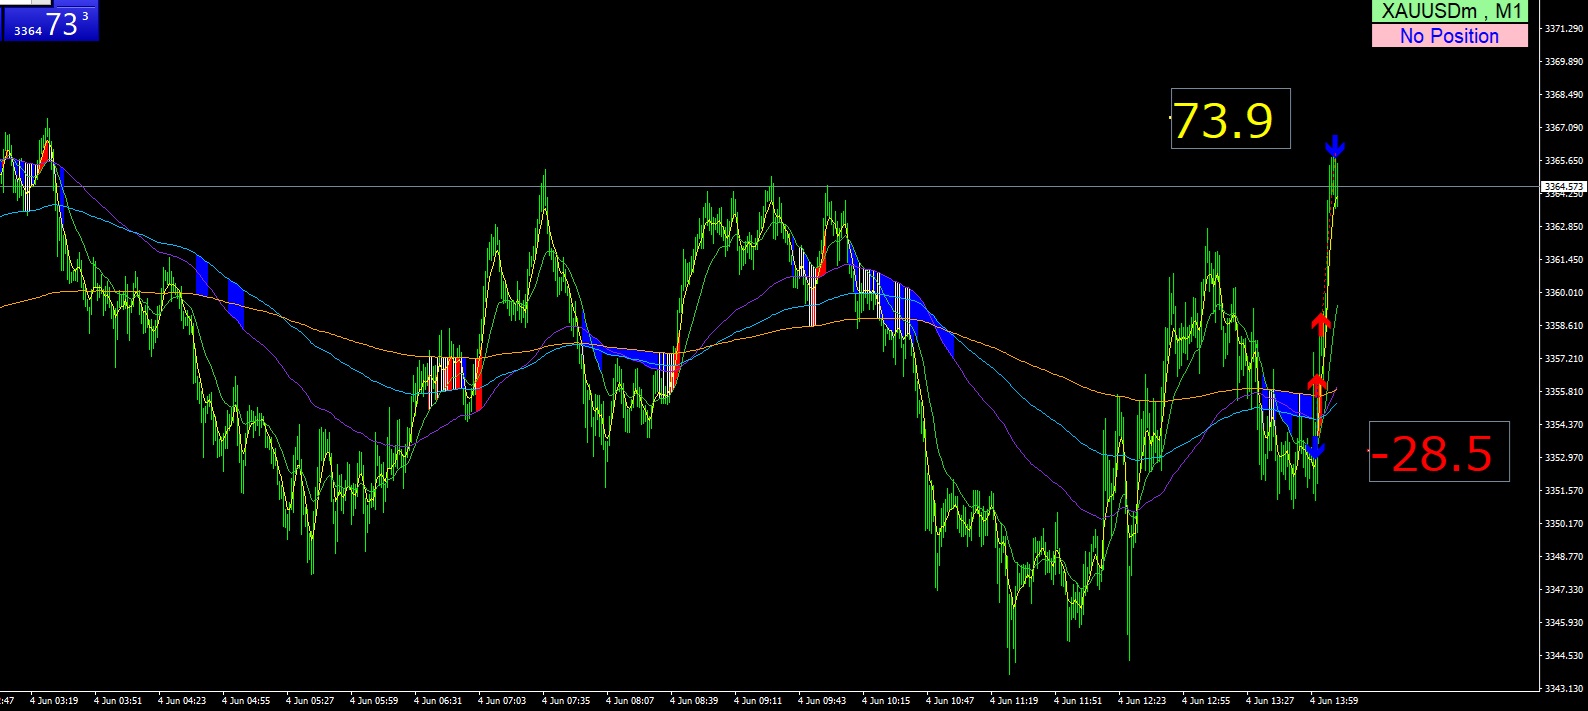Click the 3360.010 price on the right scale
This screenshot has height=711, width=1588.
click(1563, 293)
